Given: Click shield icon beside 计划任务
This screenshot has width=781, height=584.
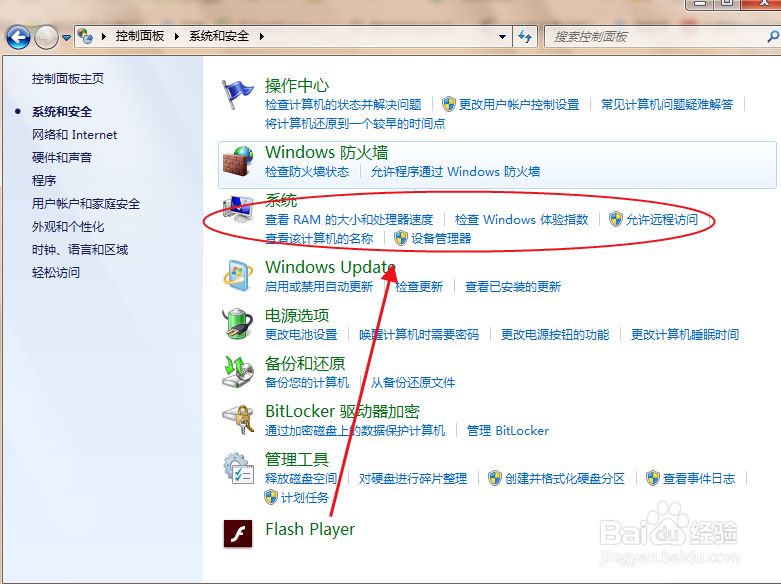Looking at the screenshot, I should pos(271,497).
